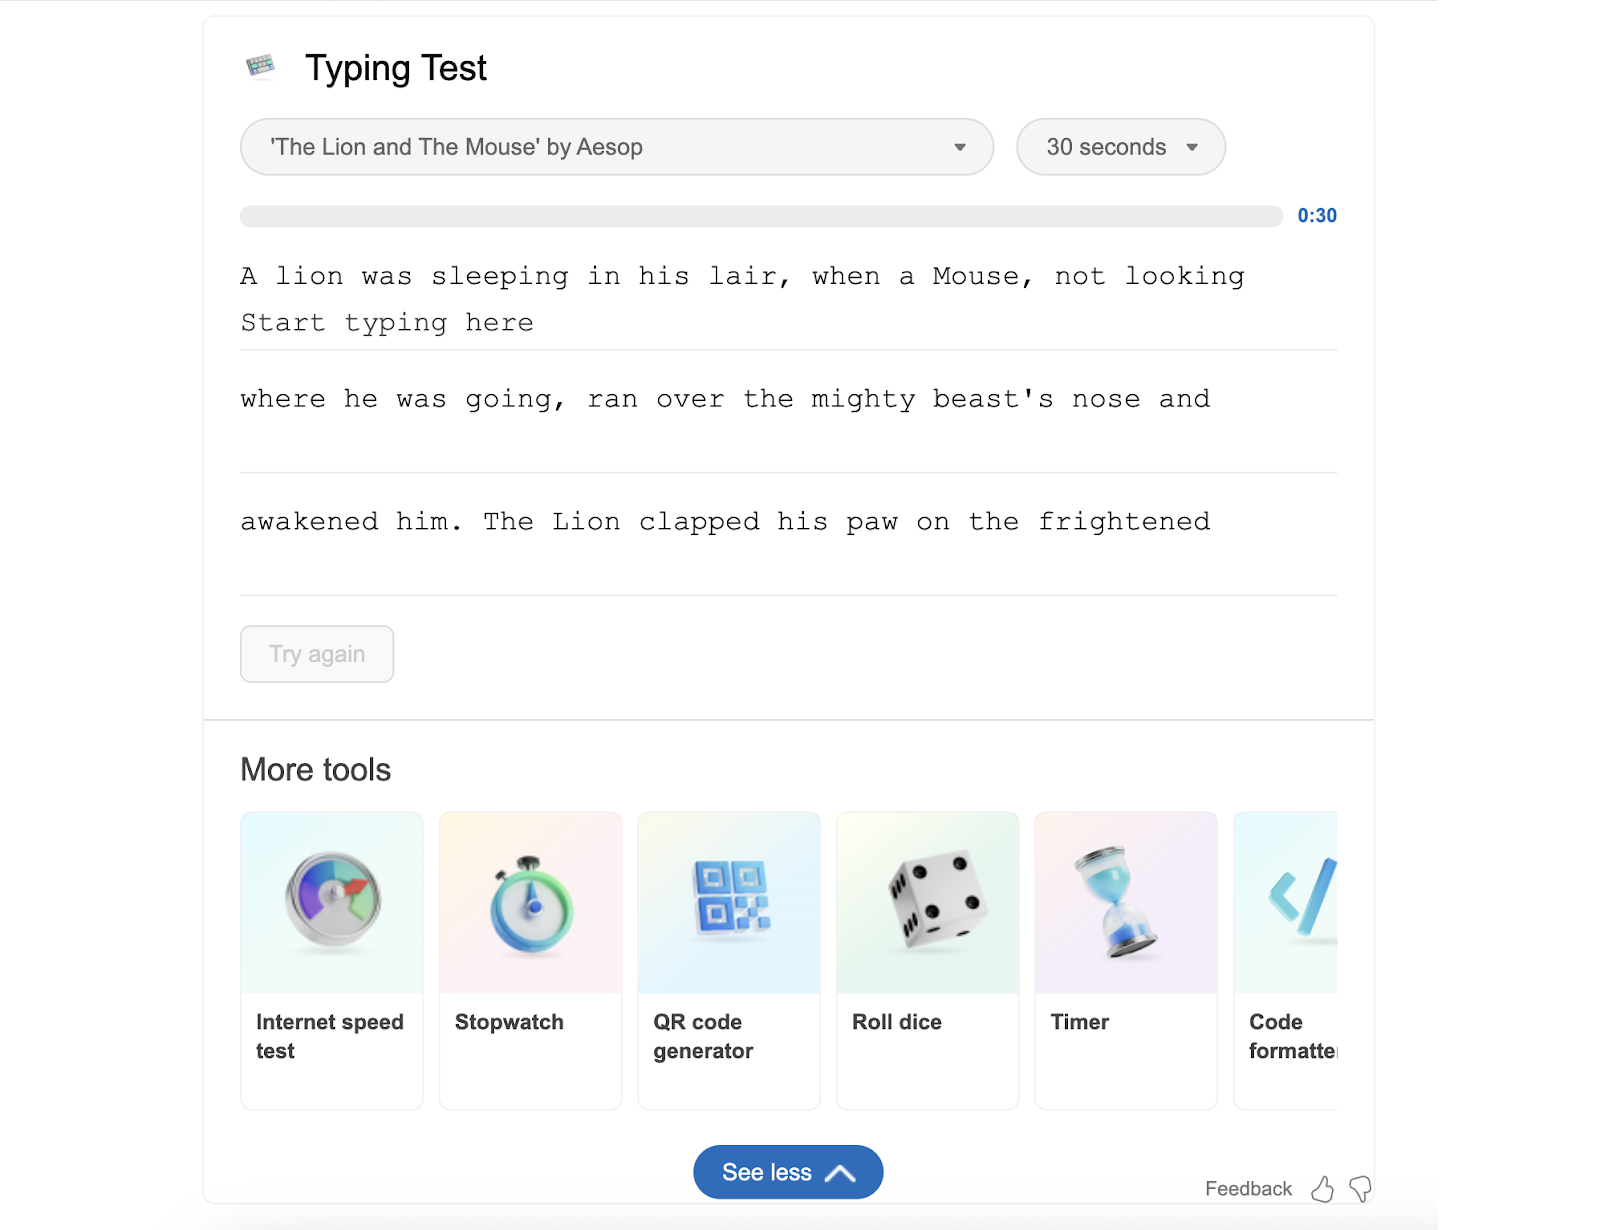
Task: Click the typing progress bar
Action: point(760,215)
